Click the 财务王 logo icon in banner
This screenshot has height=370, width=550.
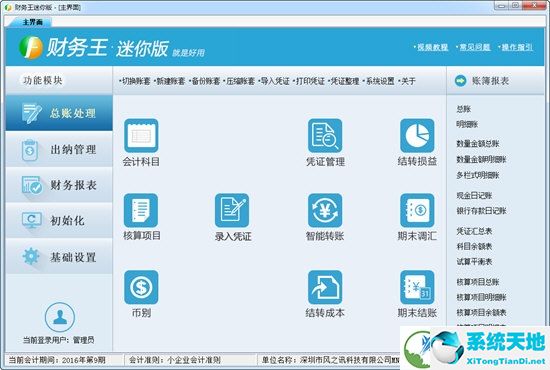[31, 47]
